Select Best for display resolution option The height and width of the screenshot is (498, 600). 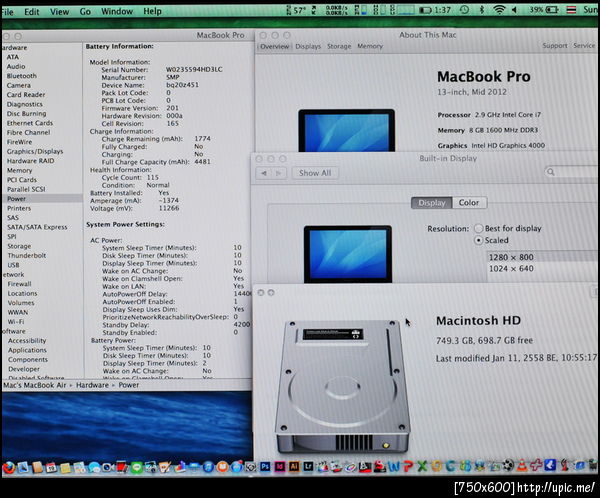pyautogui.click(x=478, y=229)
